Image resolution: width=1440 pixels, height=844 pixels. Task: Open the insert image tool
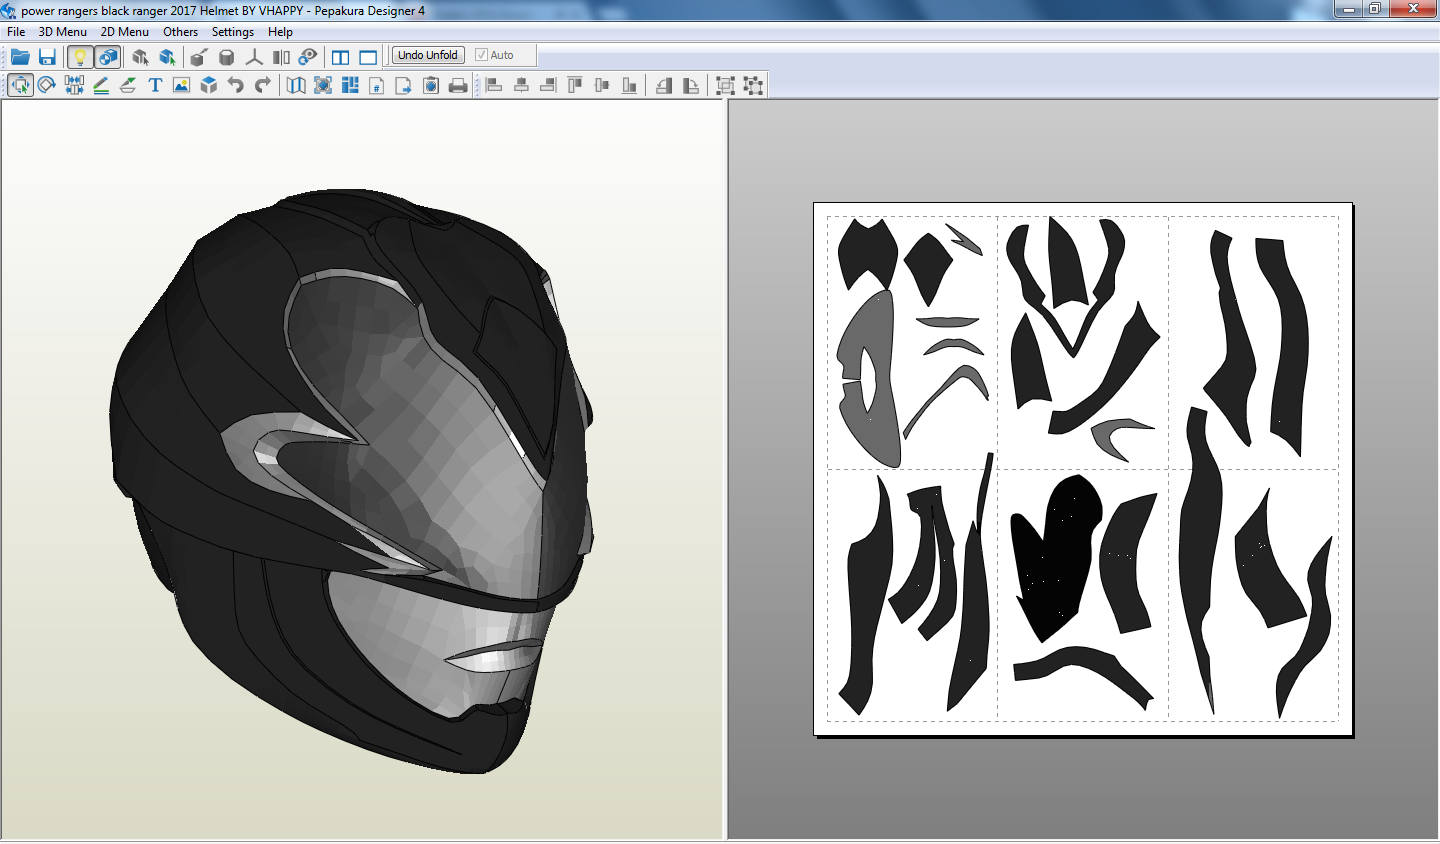click(180, 85)
